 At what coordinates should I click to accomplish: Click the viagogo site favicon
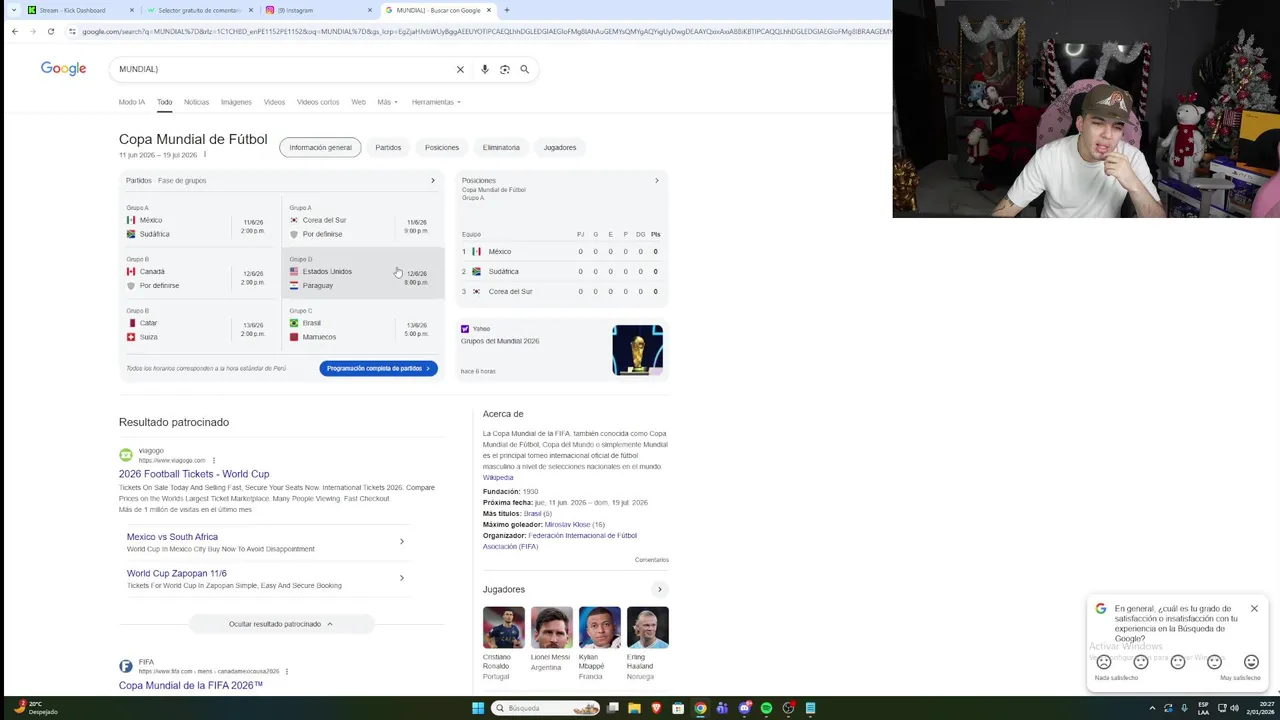(x=126, y=455)
